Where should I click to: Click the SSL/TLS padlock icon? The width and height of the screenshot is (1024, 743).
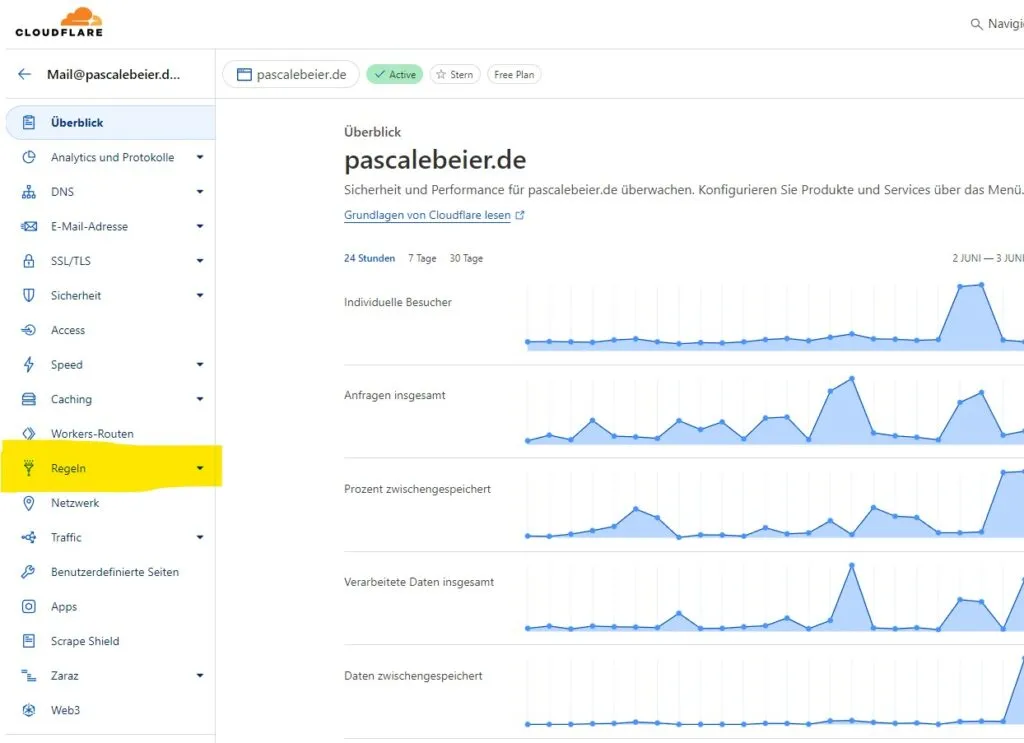coord(29,261)
